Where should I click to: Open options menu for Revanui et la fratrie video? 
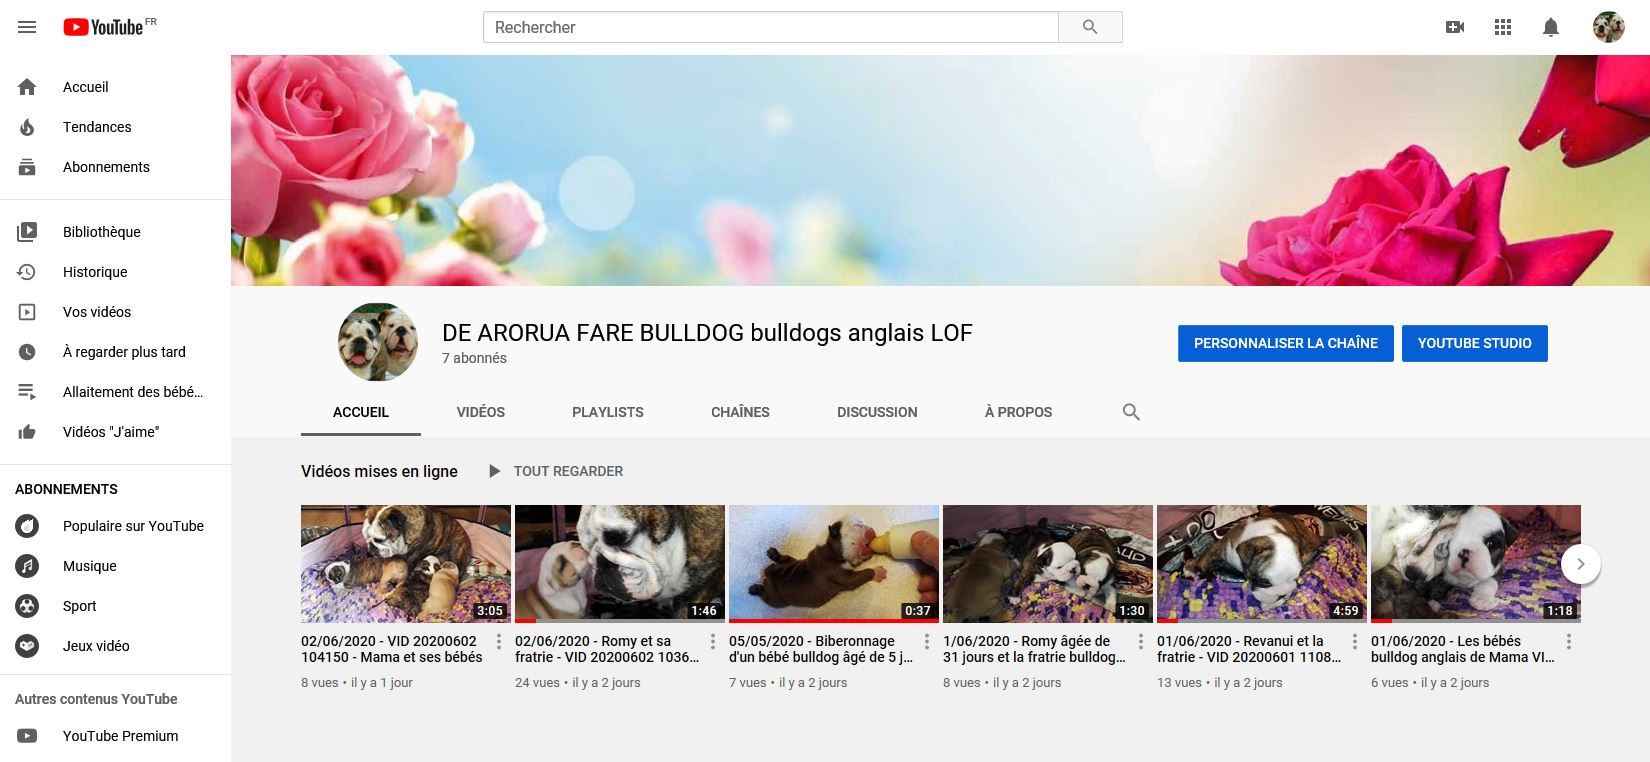pyautogui.click(x=1355, y=642)
